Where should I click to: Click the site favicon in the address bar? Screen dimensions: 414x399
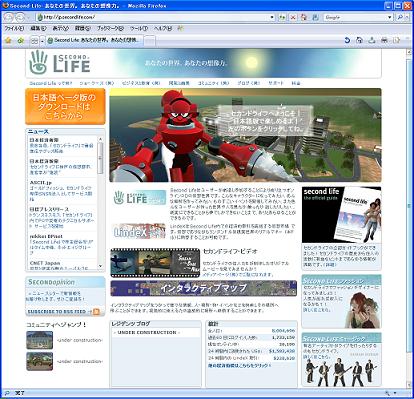tap(40, 17)
